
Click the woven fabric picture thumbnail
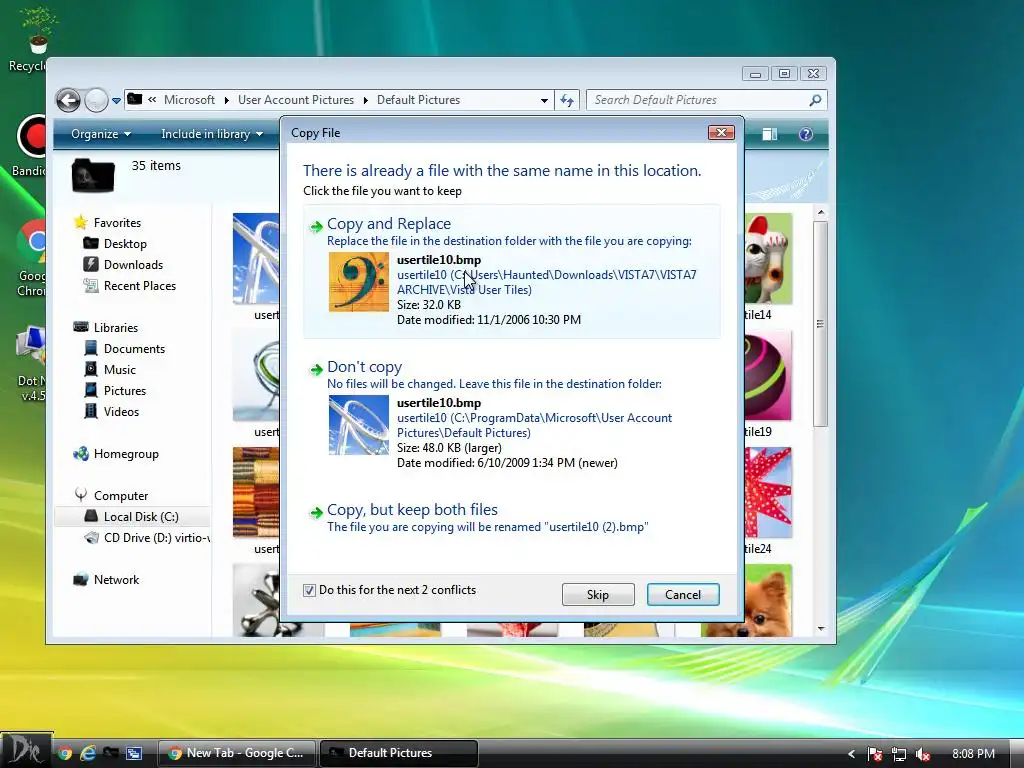[256, 492]
